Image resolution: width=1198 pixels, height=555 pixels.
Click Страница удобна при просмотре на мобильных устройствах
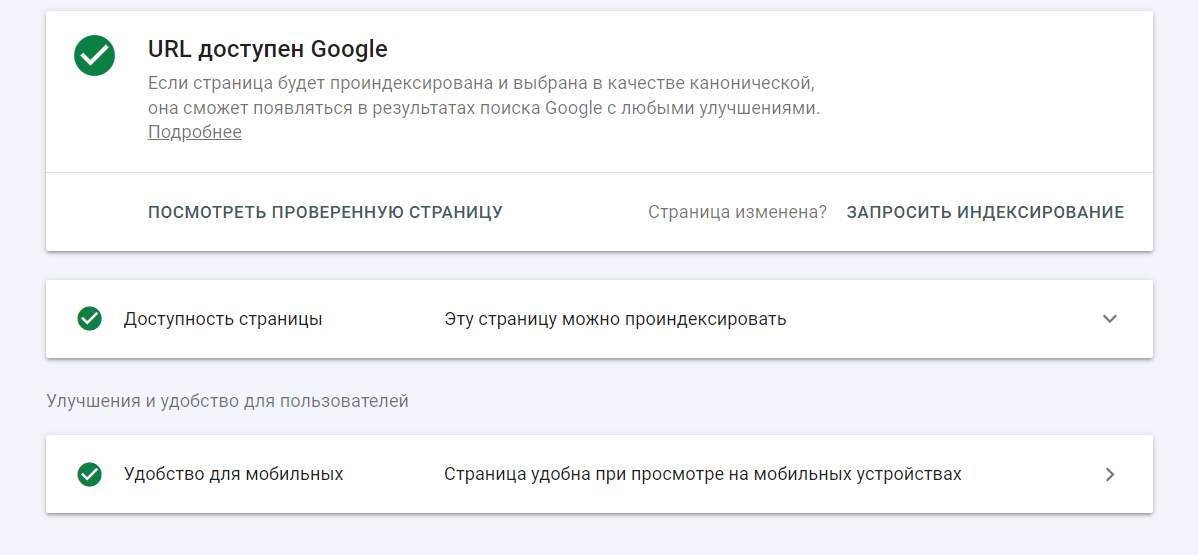tap(702, 474)
